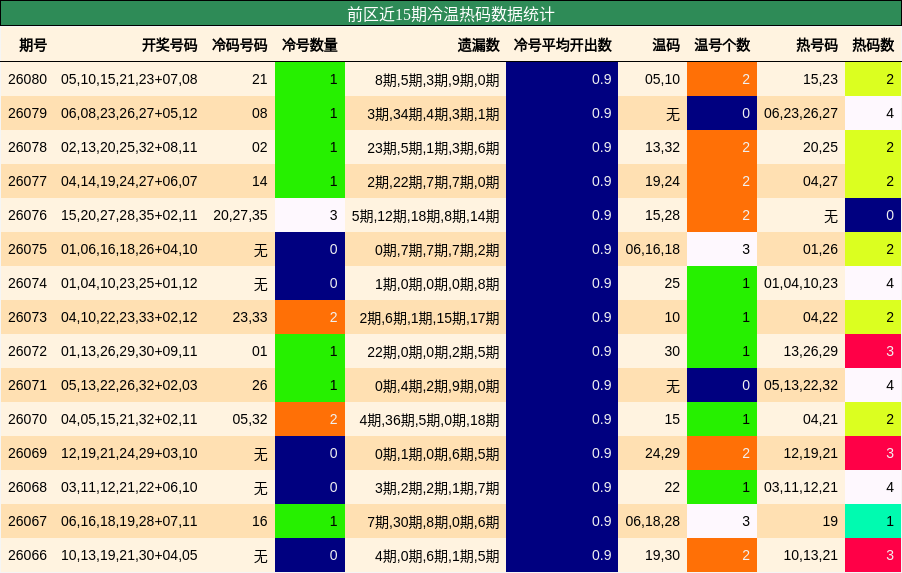Select period number 26069
The height and width of the screenshot is (573, 902).
[28, 453]
